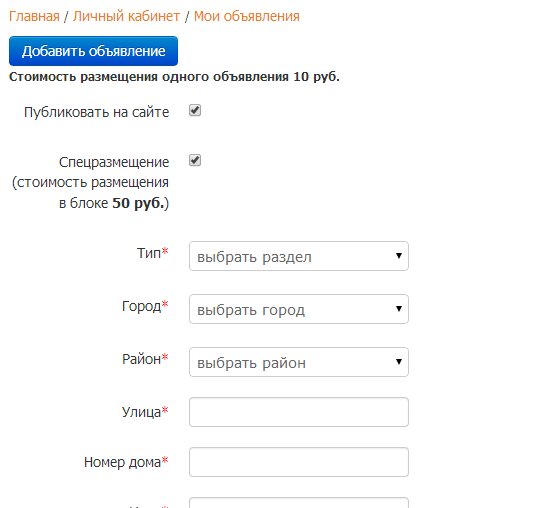The image size is (547, 508).
Task: Click the Публиковать на сайте label text
Action: 97,112
